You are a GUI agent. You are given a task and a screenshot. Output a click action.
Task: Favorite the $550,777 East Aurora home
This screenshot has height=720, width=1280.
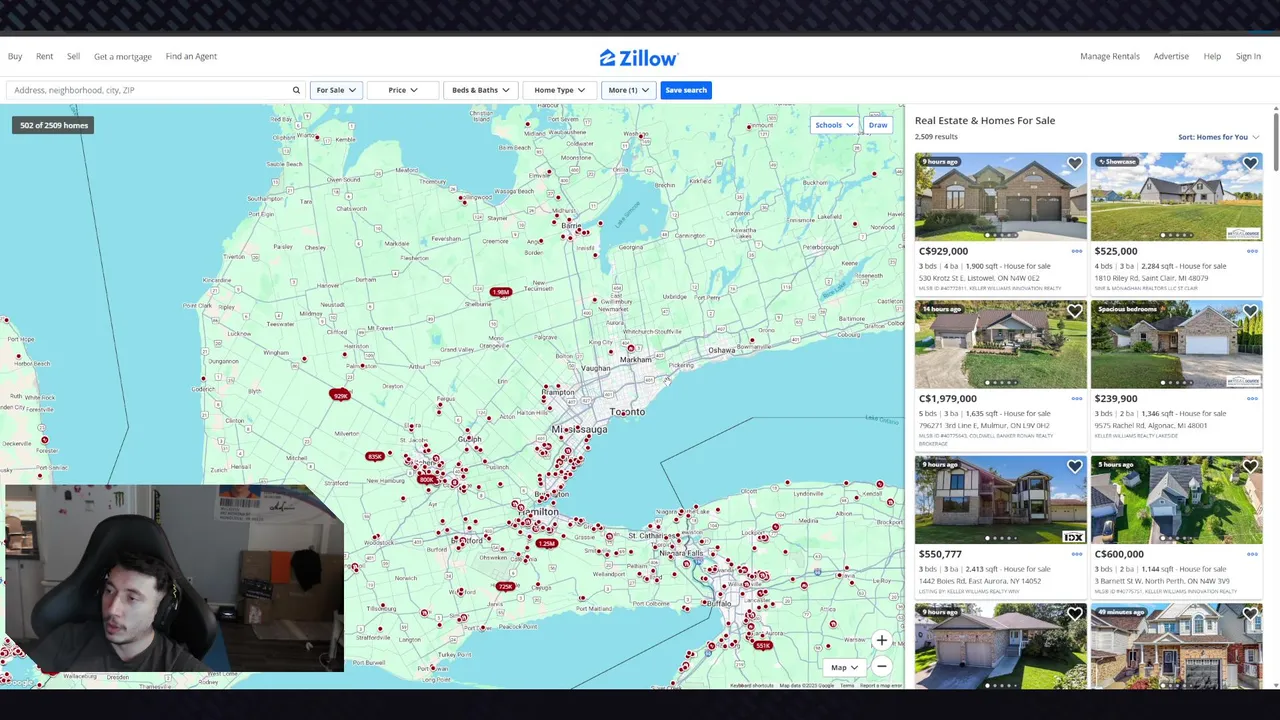1074,467
